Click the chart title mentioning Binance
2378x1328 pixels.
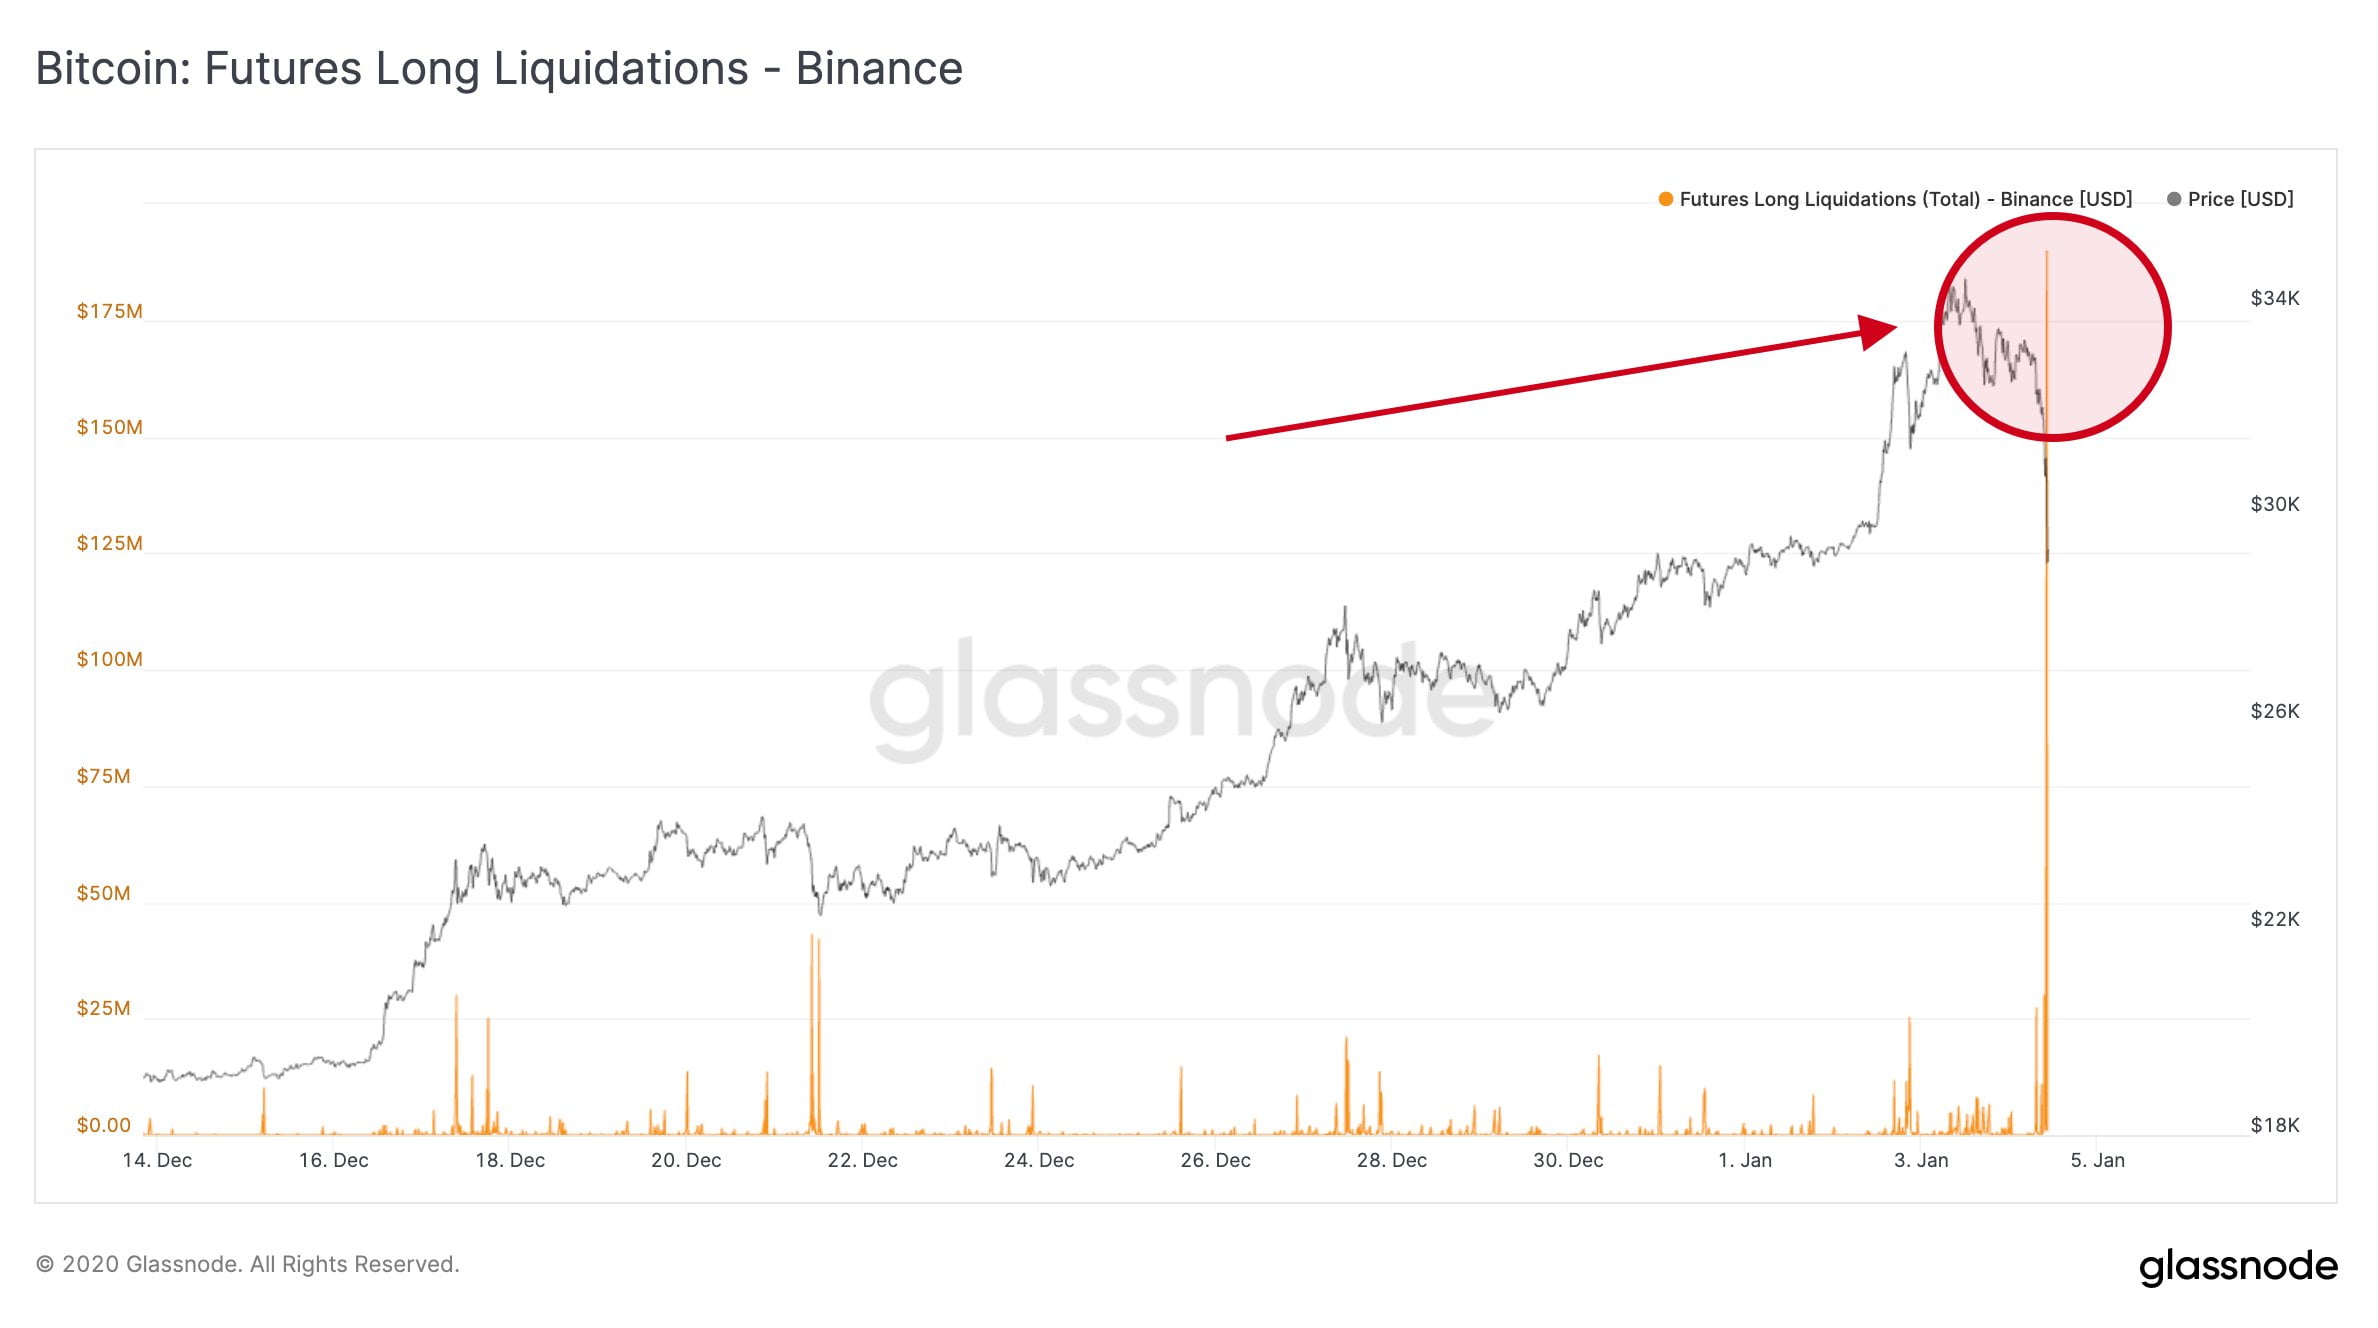coord(499,69)
